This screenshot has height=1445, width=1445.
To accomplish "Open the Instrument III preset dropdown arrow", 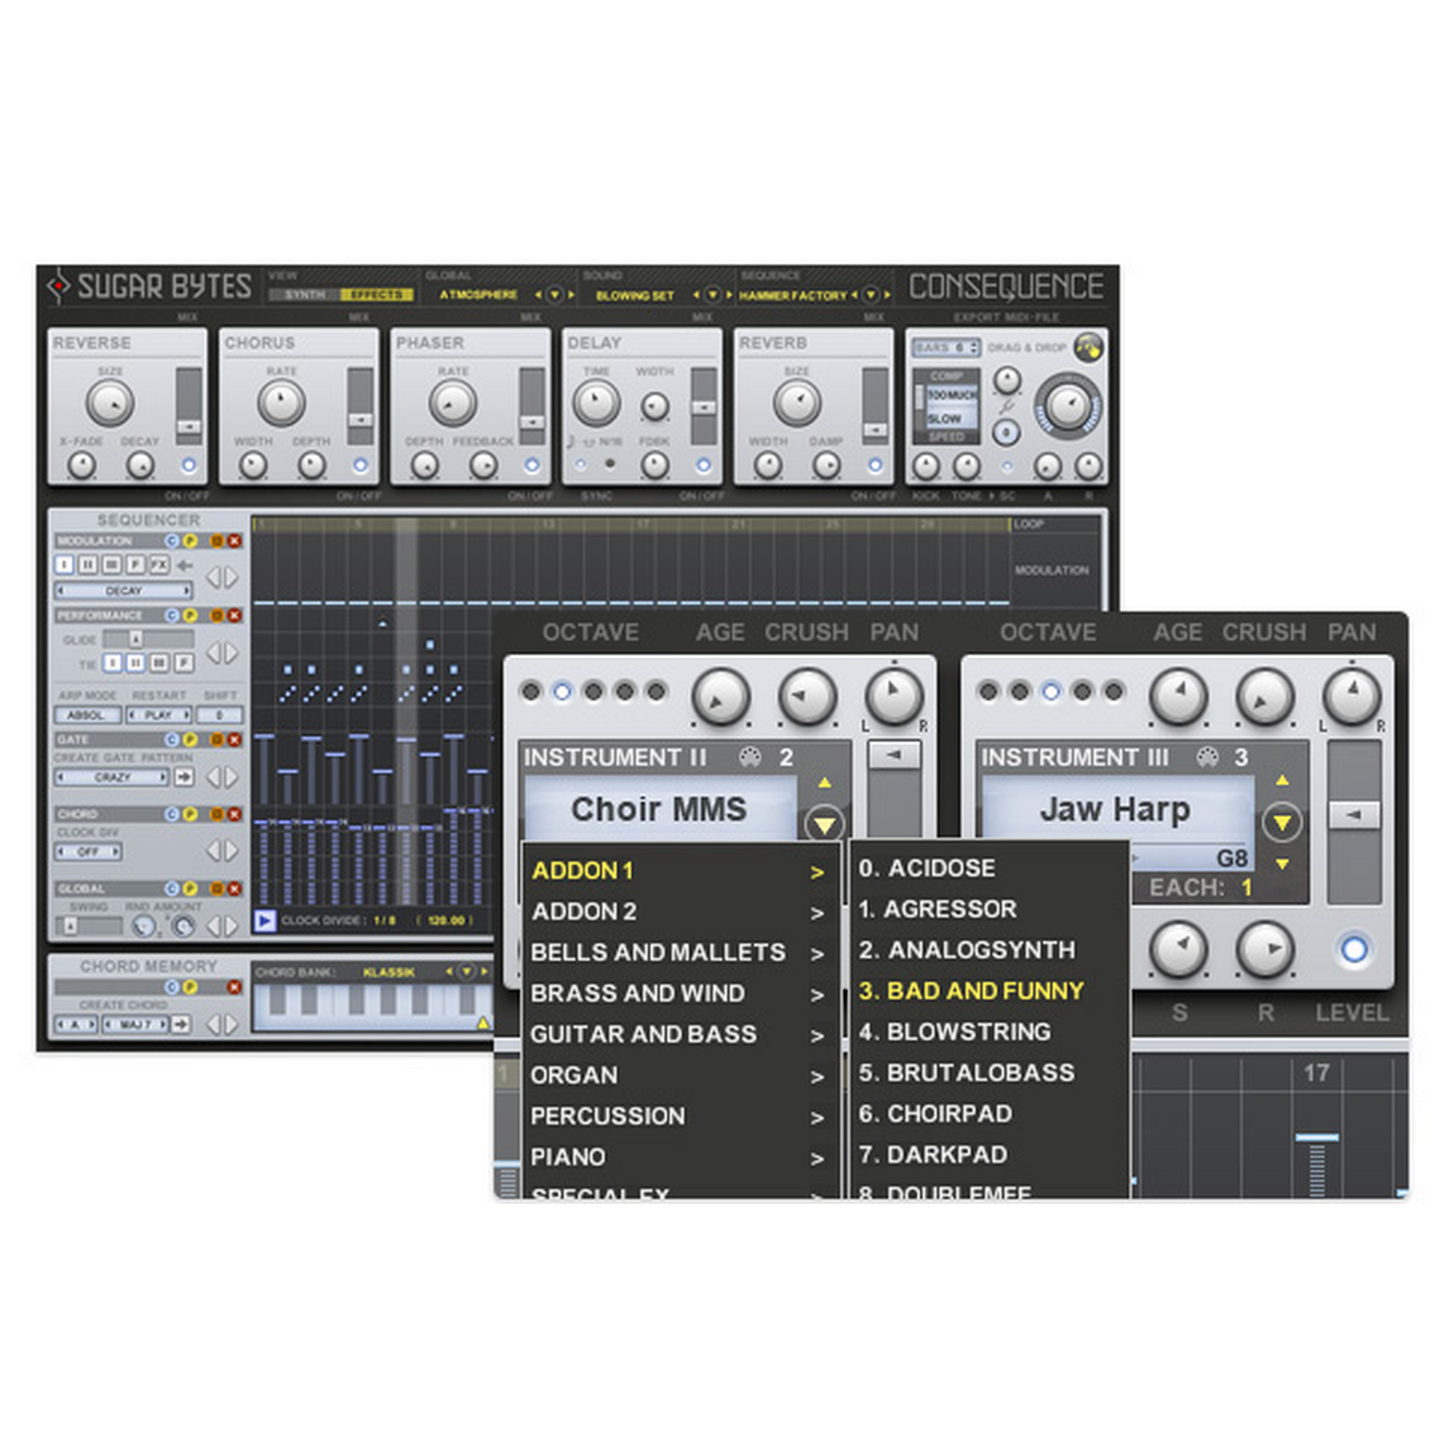I will [x=1281, y=823].
